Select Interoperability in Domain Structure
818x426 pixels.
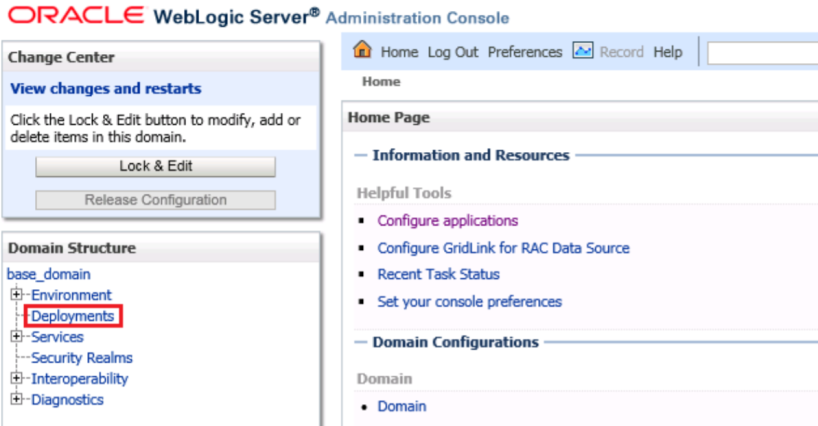[x=80, y=379]
